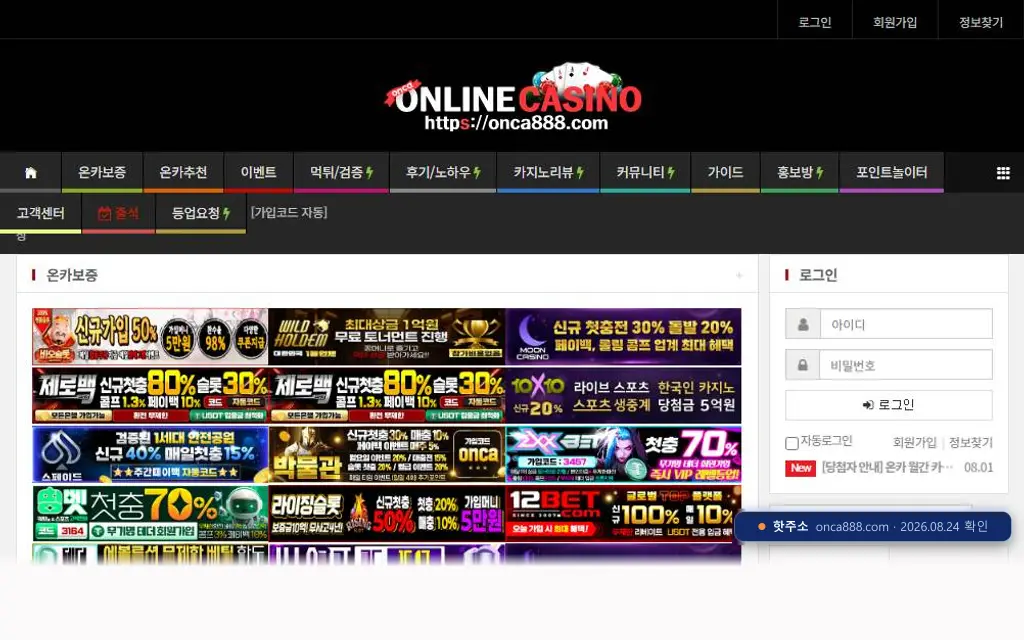Open the 포인트놀이터 menu
This screenshot has width=1024, height=640.
[x=891, y=172]
